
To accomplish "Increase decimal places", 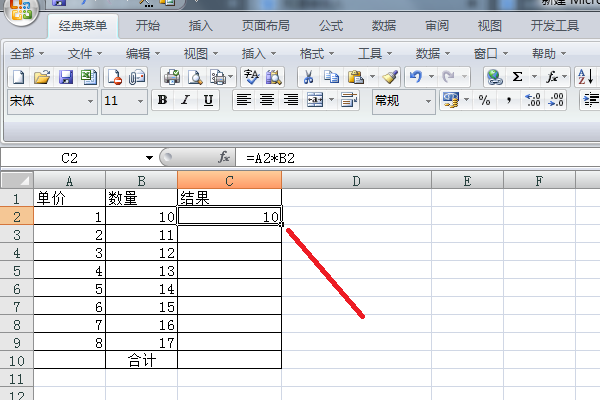I will click(533, 101).
